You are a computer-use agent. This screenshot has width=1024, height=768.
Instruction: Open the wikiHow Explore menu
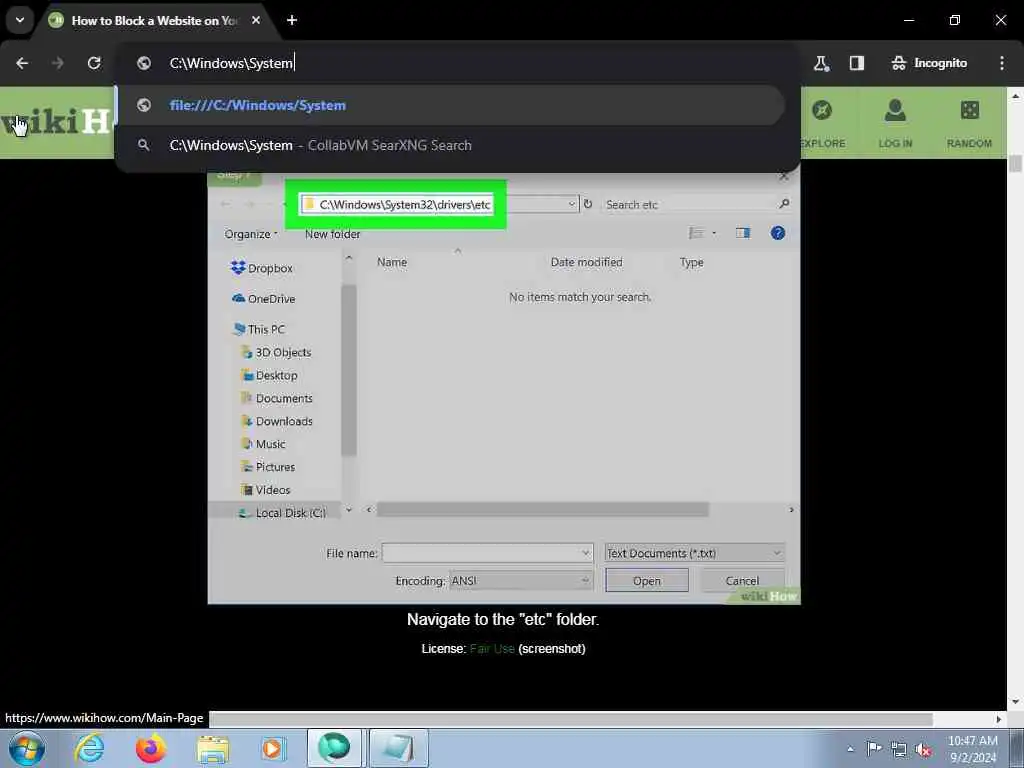click(822, 123)
